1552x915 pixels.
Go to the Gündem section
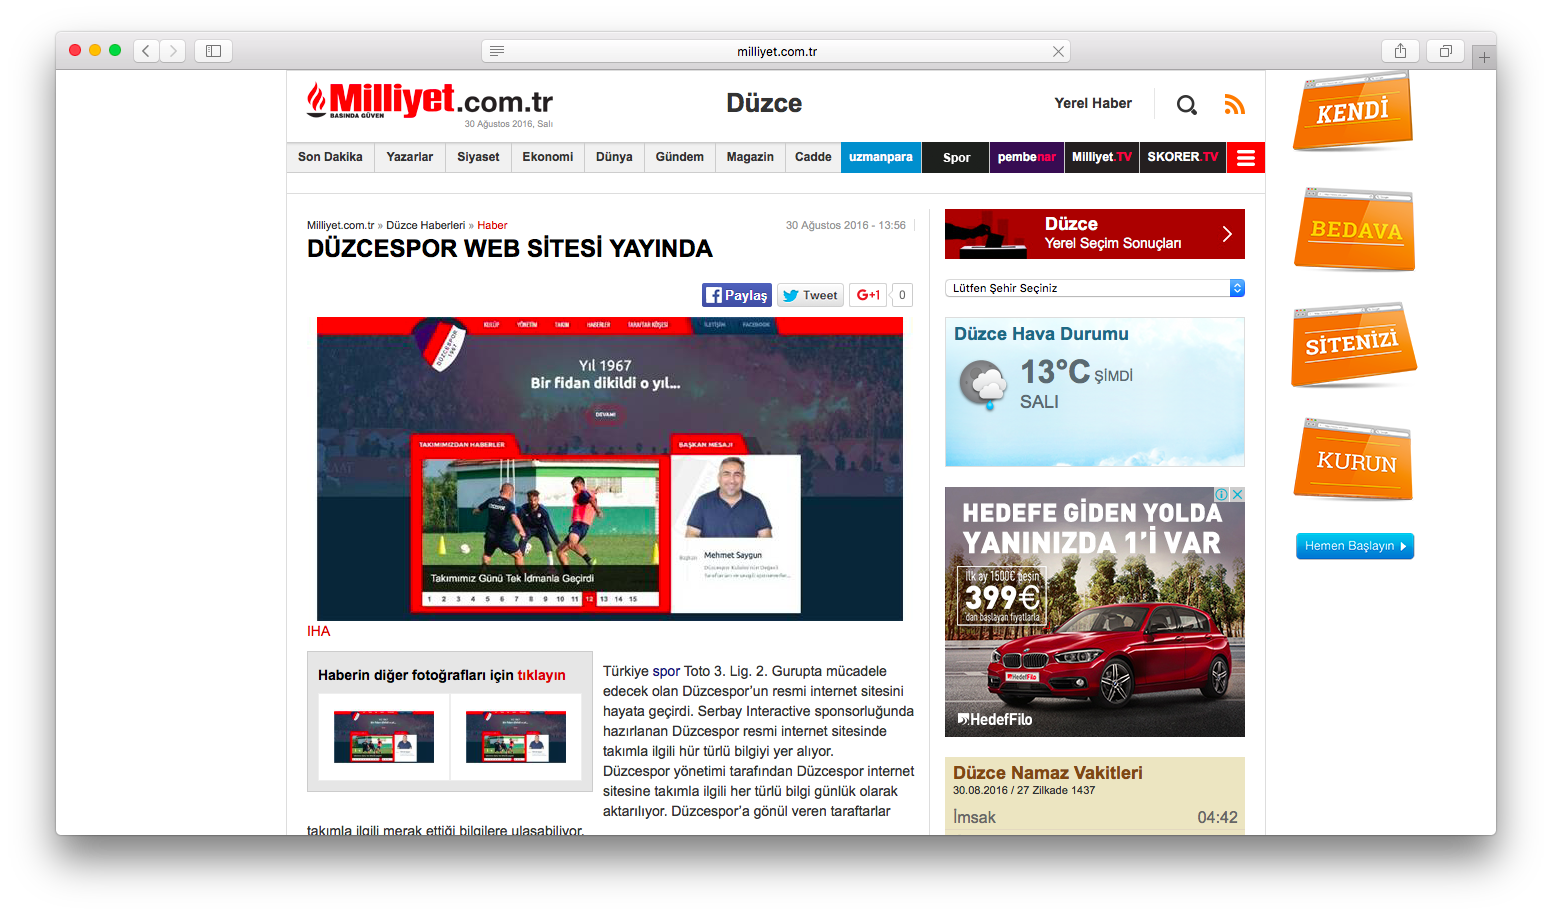(680, 157)
